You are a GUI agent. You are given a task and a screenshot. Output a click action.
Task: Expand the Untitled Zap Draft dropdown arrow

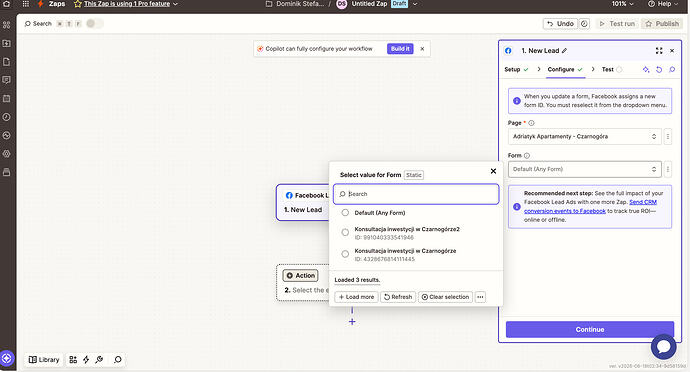(x=415, y=4)
